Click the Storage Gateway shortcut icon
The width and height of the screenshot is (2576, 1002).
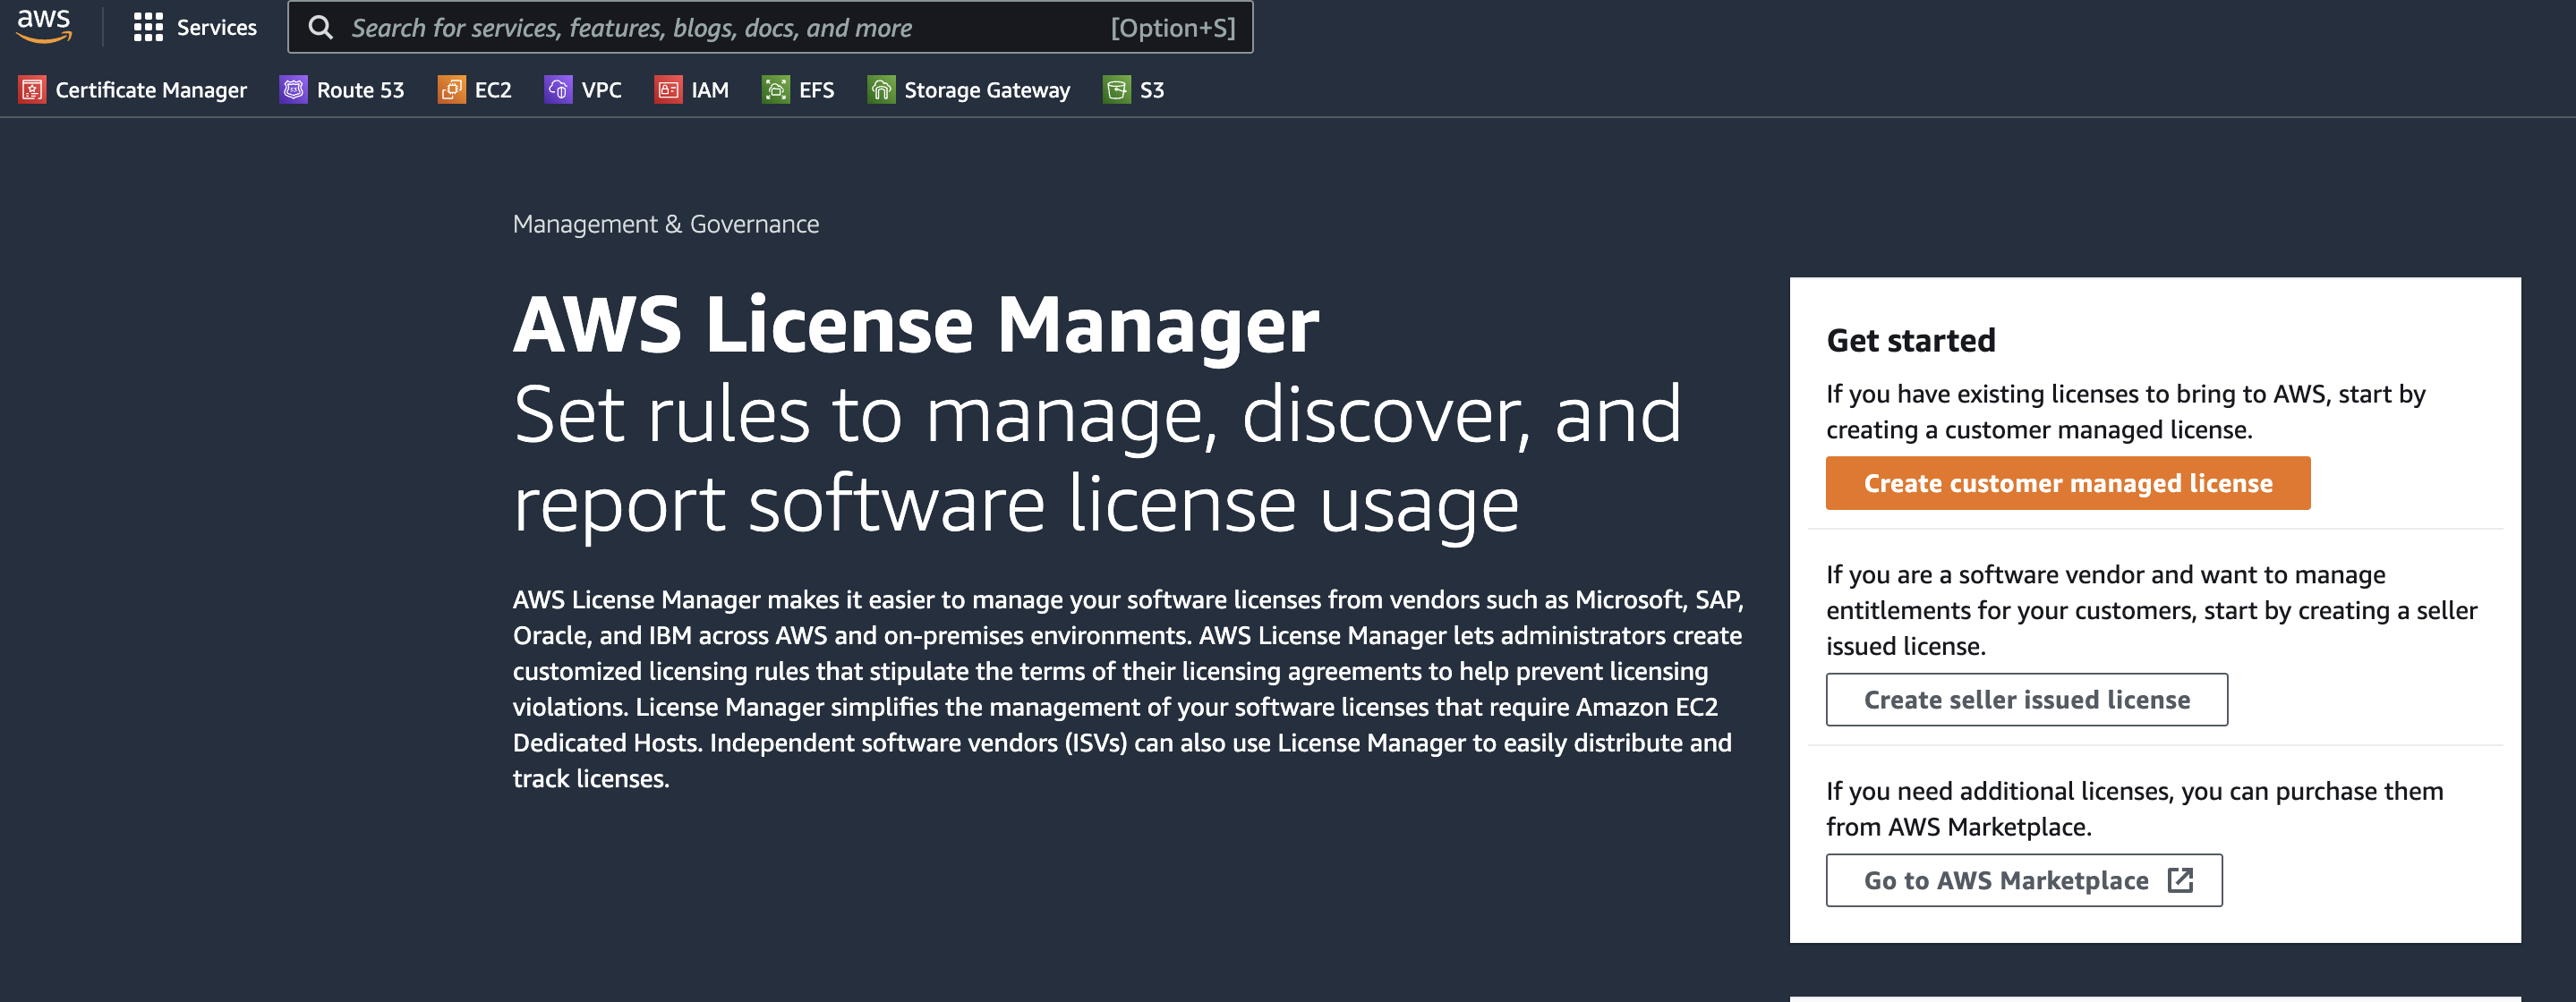pyautogui.click(x=881, y=90)
